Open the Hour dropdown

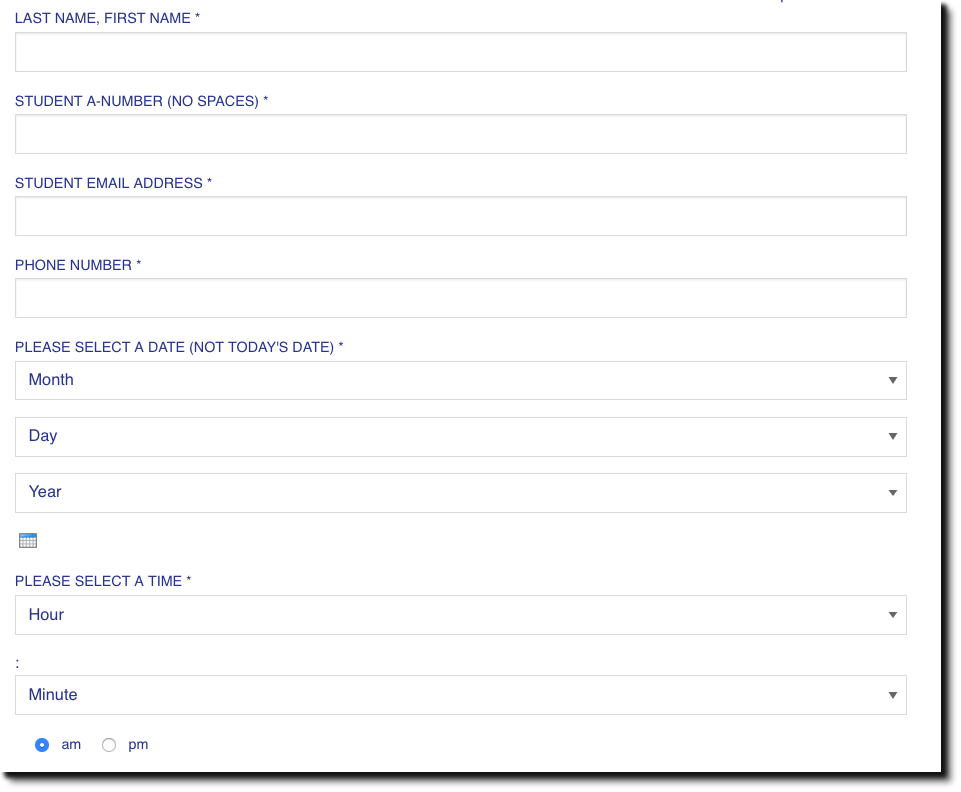(460, 614)
